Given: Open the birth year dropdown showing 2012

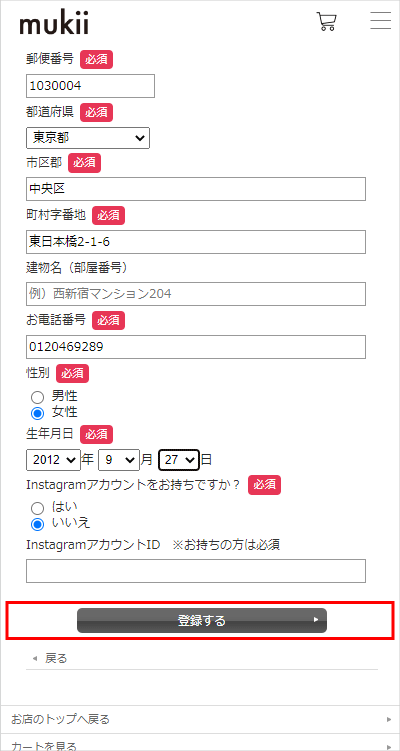Looking at the screenshot, I should [53, 460].
